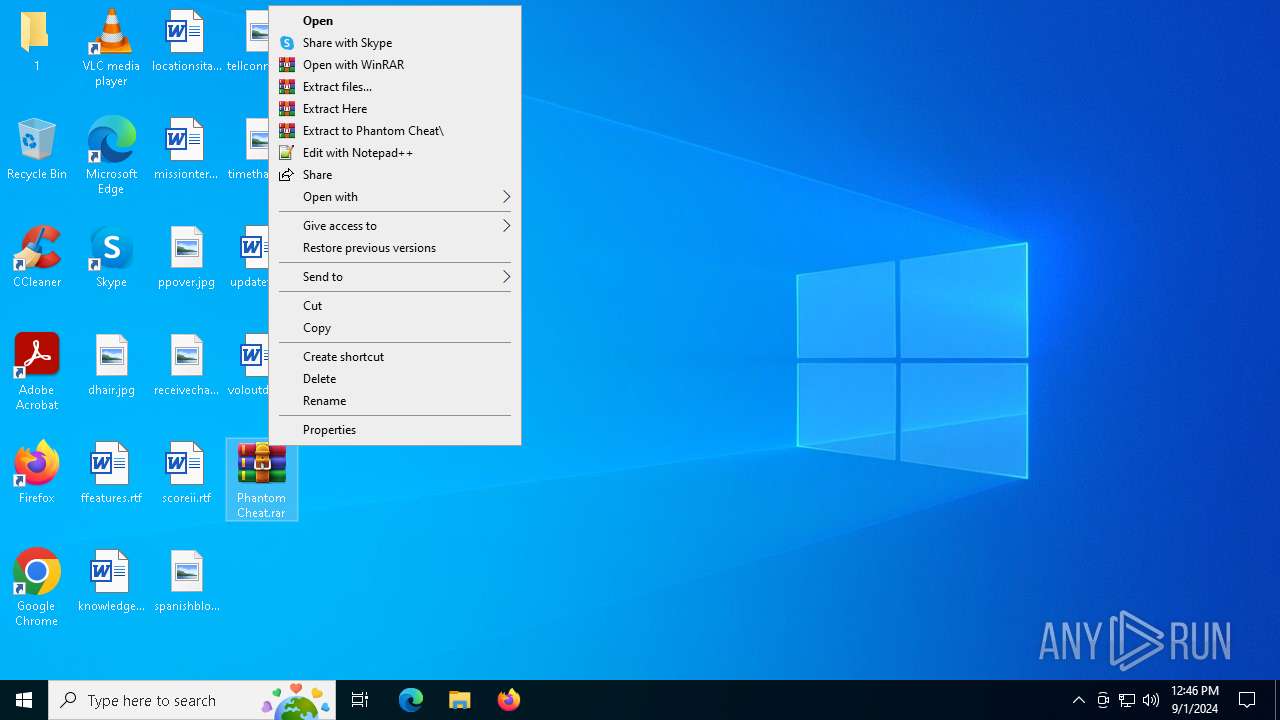Select Extract Here option
This screenshot has height=720, width=1280.
(x=395, y=109)
